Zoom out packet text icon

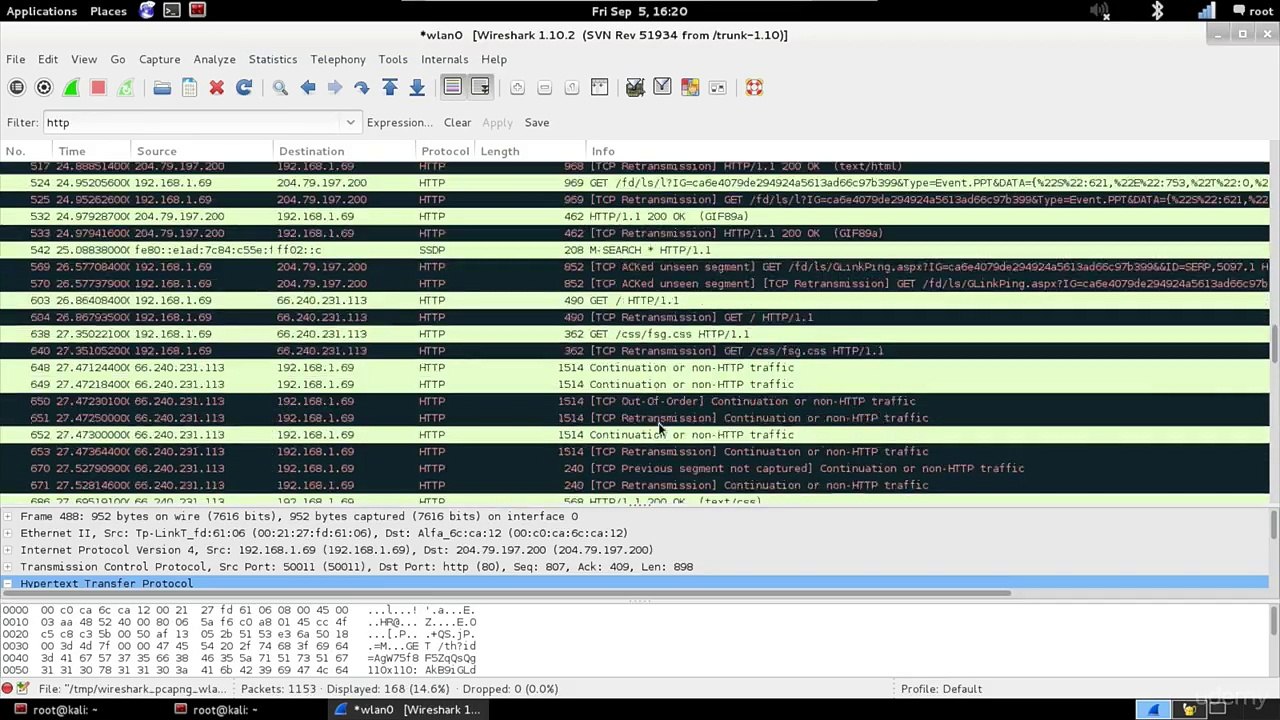[x=544, y=88]
